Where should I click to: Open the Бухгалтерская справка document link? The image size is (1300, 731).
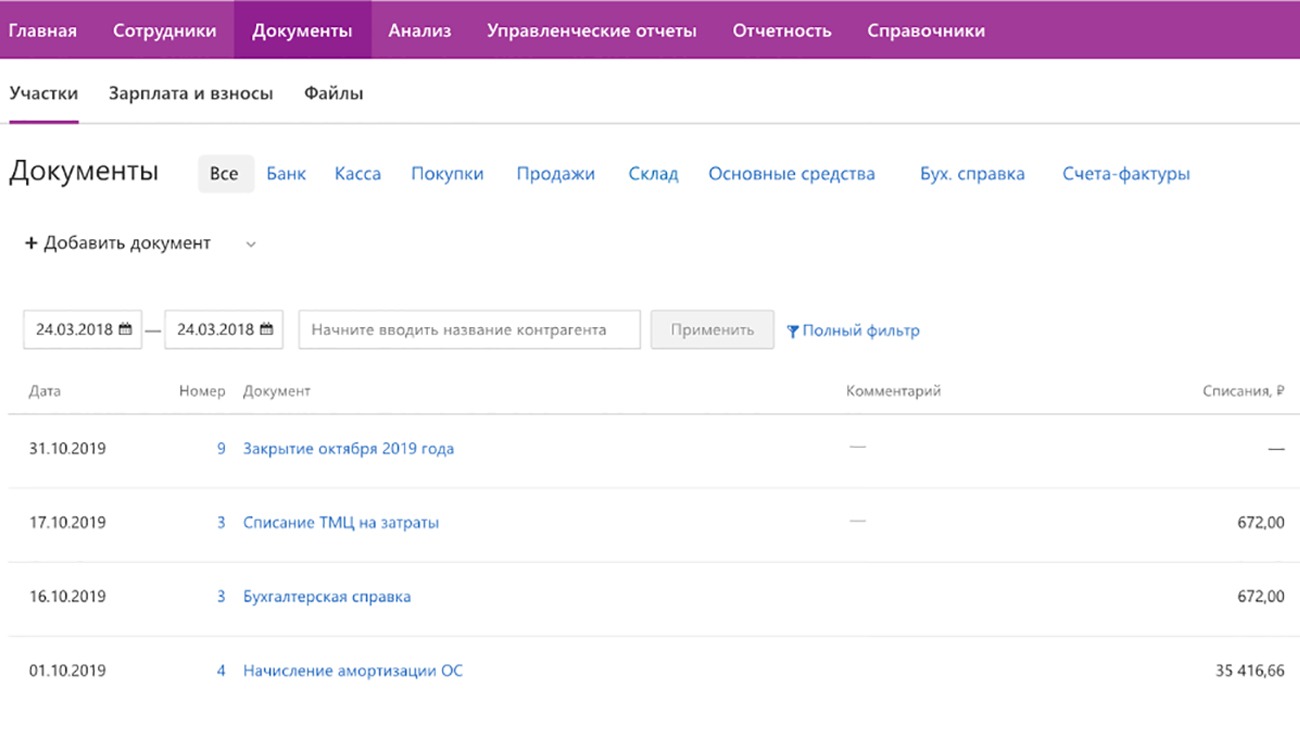click(x=326, y=597)
